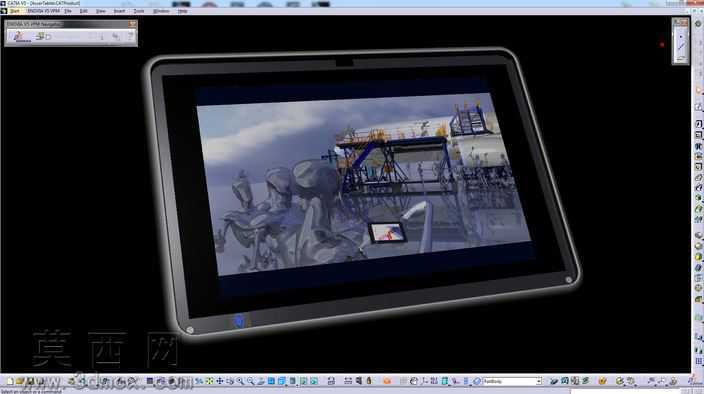Screen dimensions: 704x394
Task: Open the Tools menu
Action: coord(139,11)
